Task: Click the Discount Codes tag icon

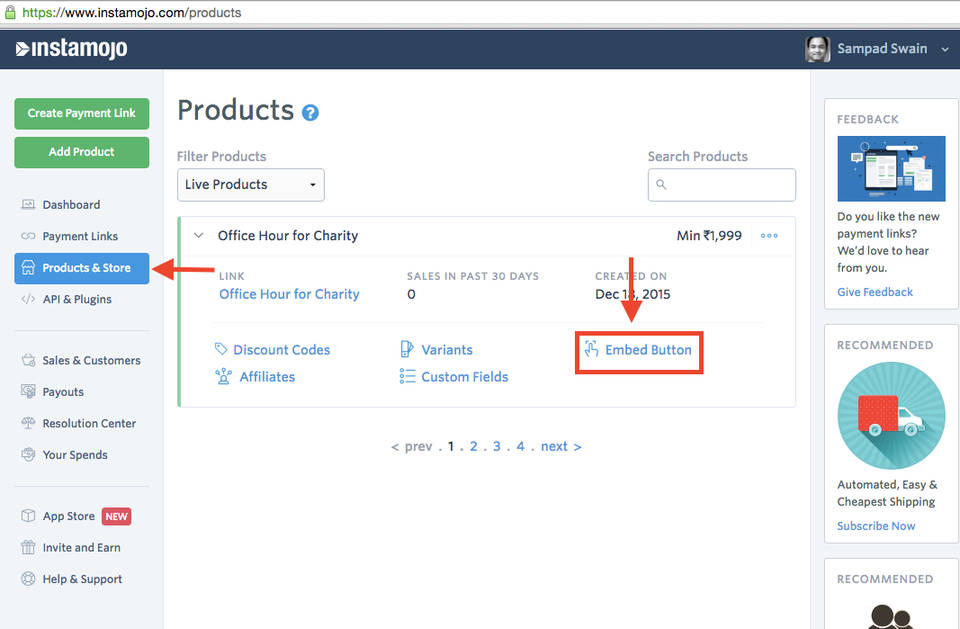Action: coord(221,350)
